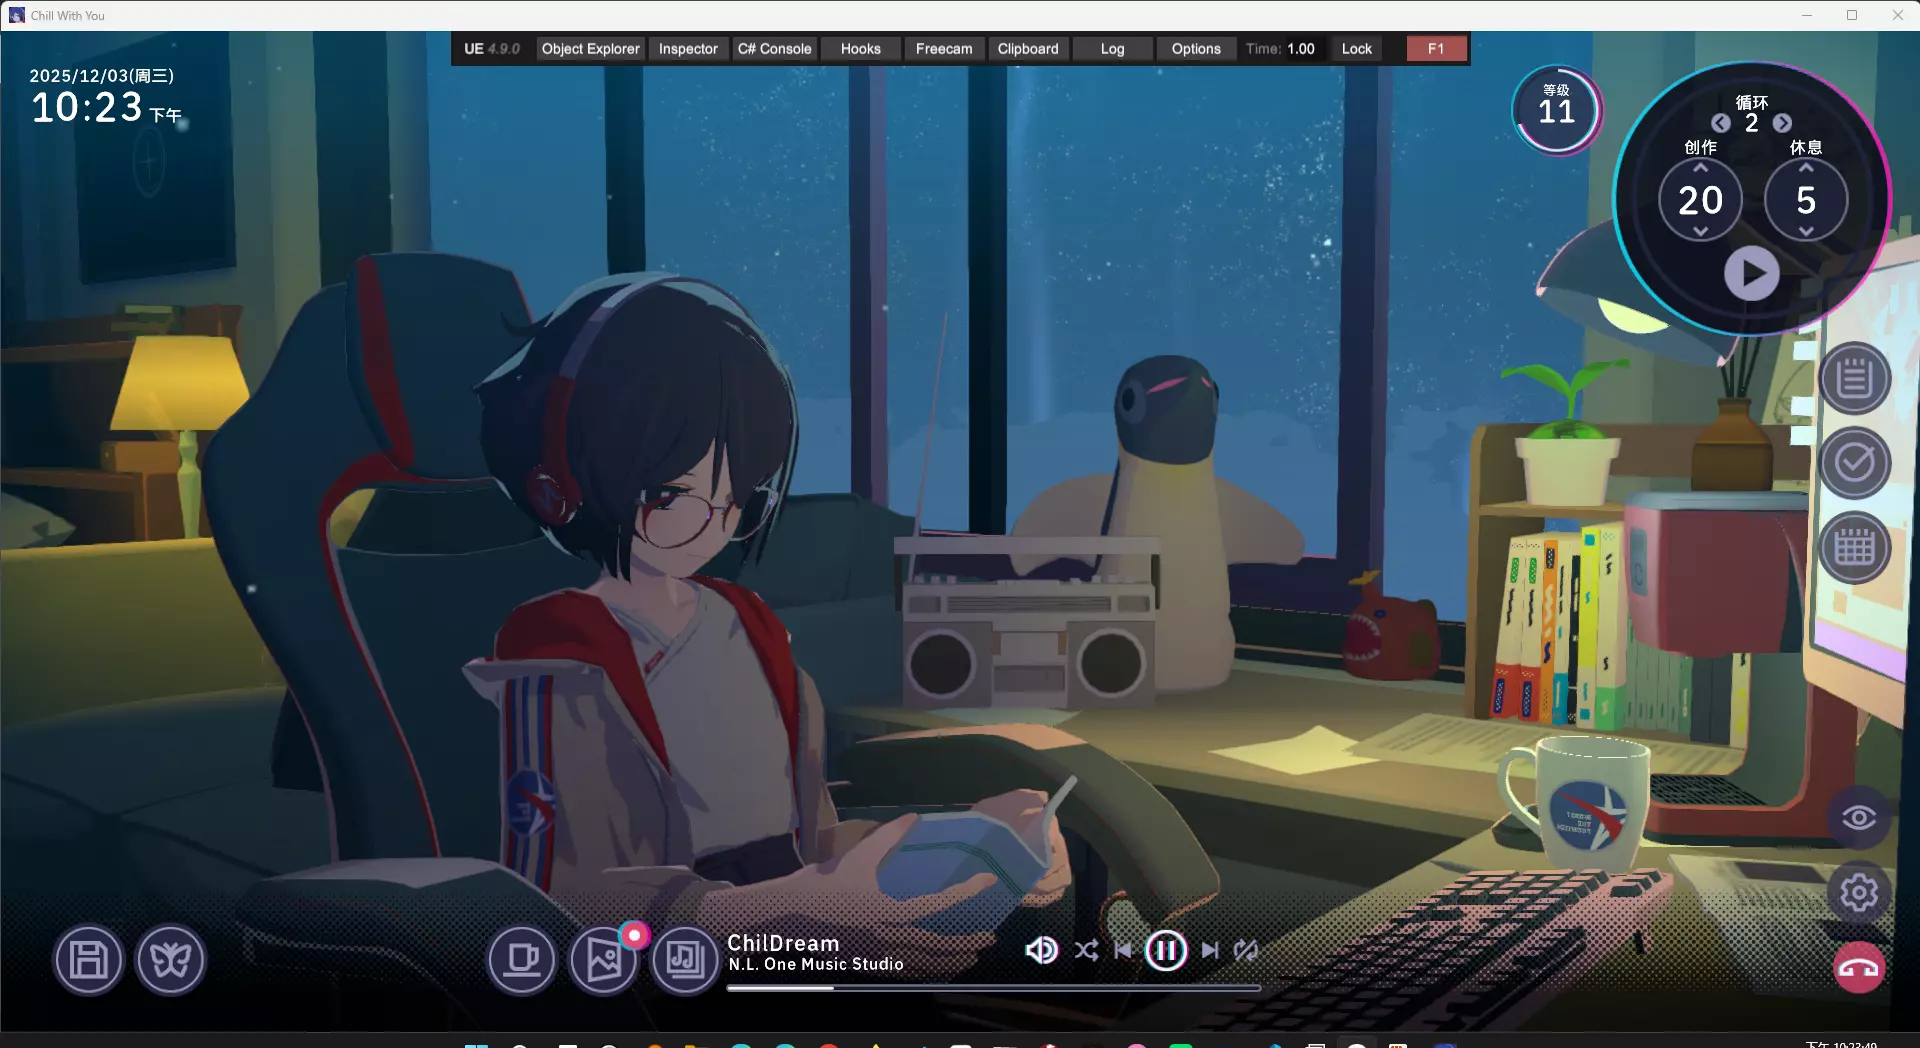
Task: Click the rest duration number 5
Action: (x=1806, y=200)
